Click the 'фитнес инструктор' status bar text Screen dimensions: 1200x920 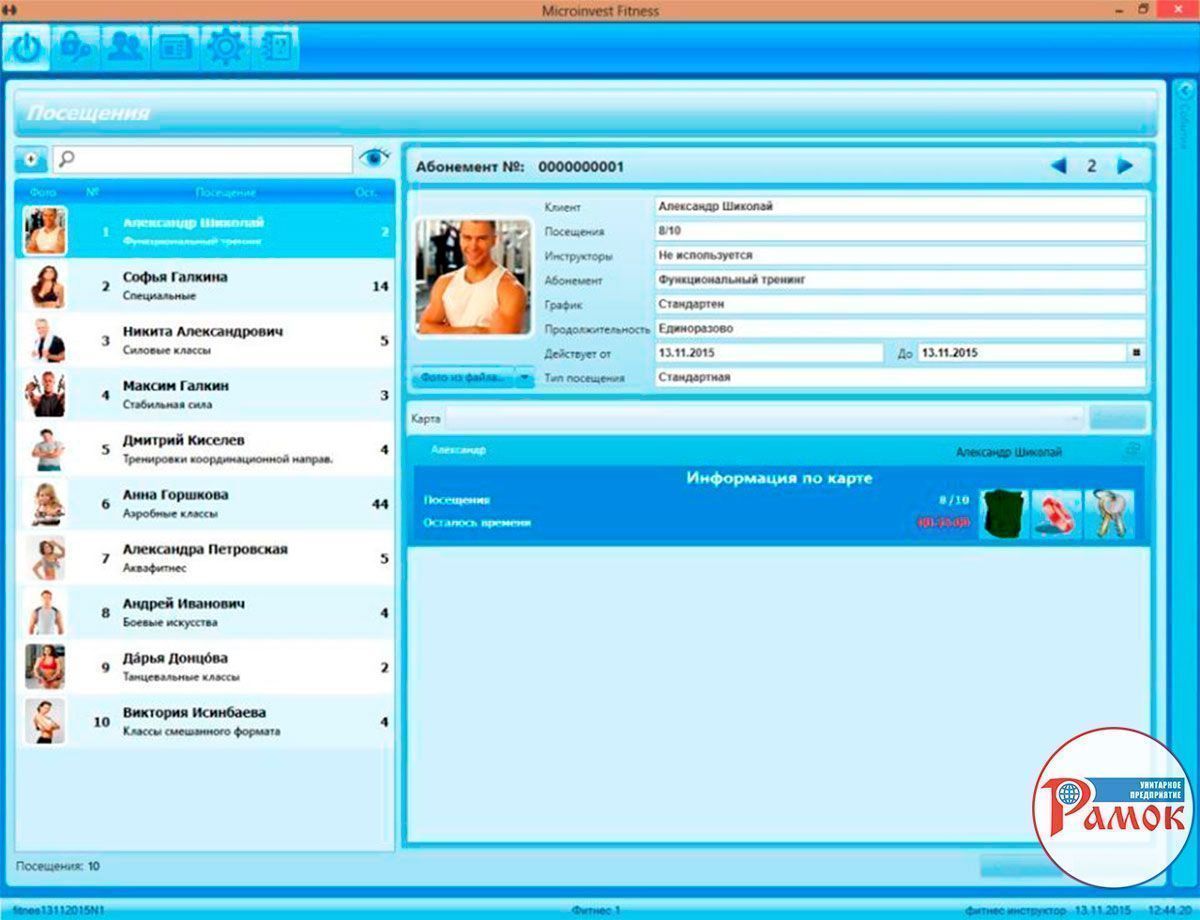click(x=1014, y=911)
